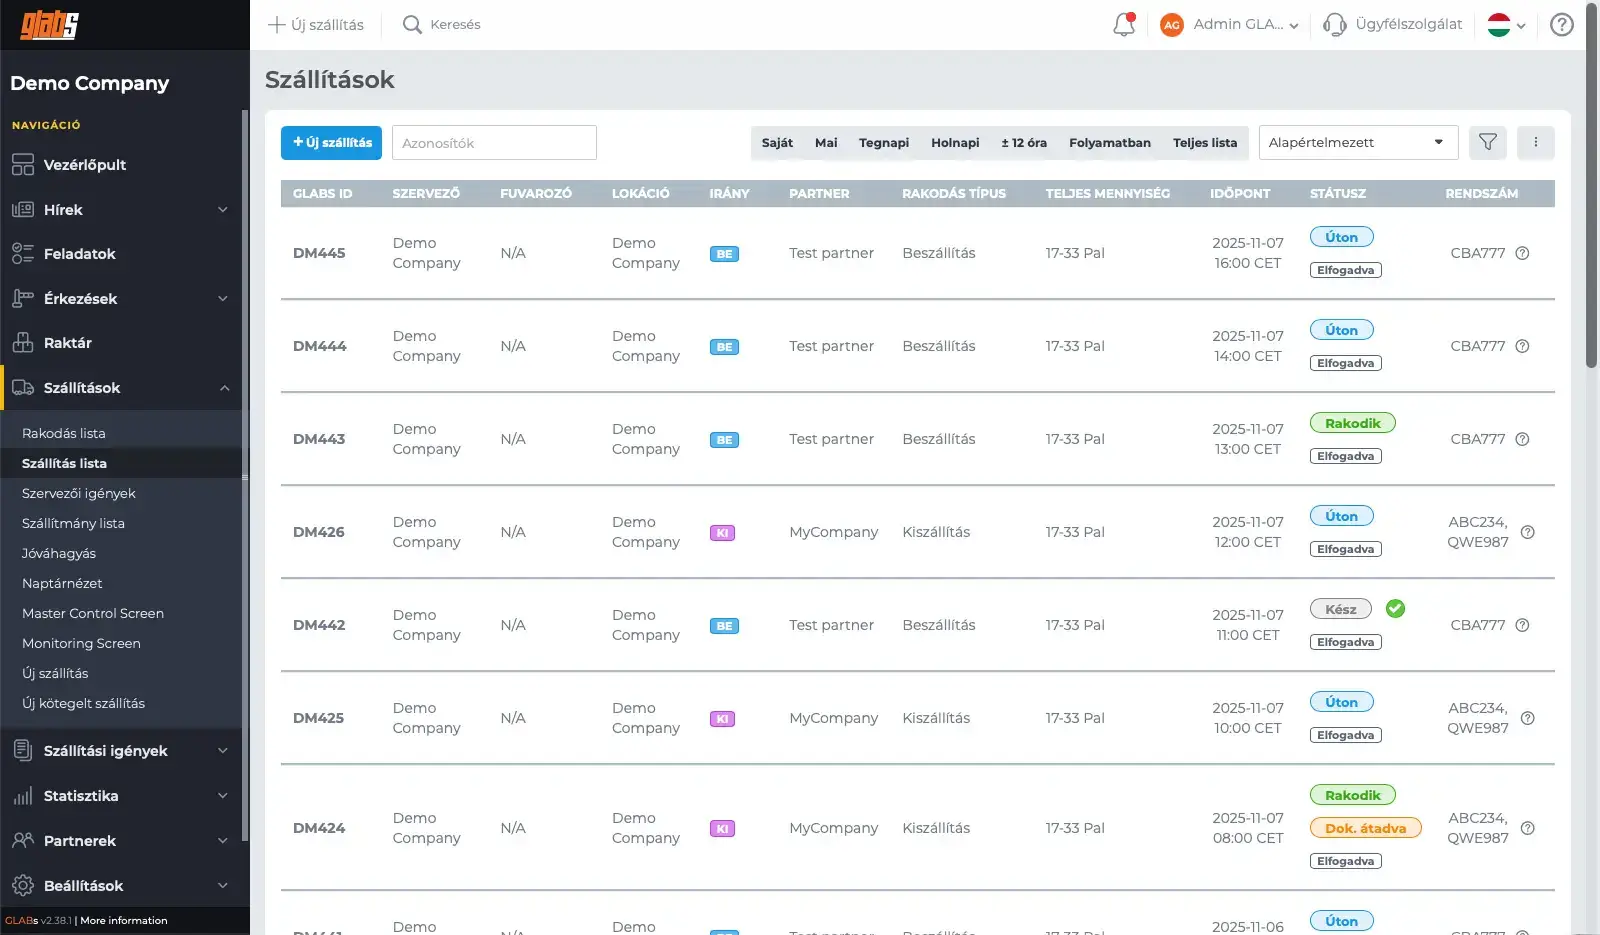This screenshot has height=935, width=1600.
Task: Open the language flag dropdown
Action: (1506, 25)
